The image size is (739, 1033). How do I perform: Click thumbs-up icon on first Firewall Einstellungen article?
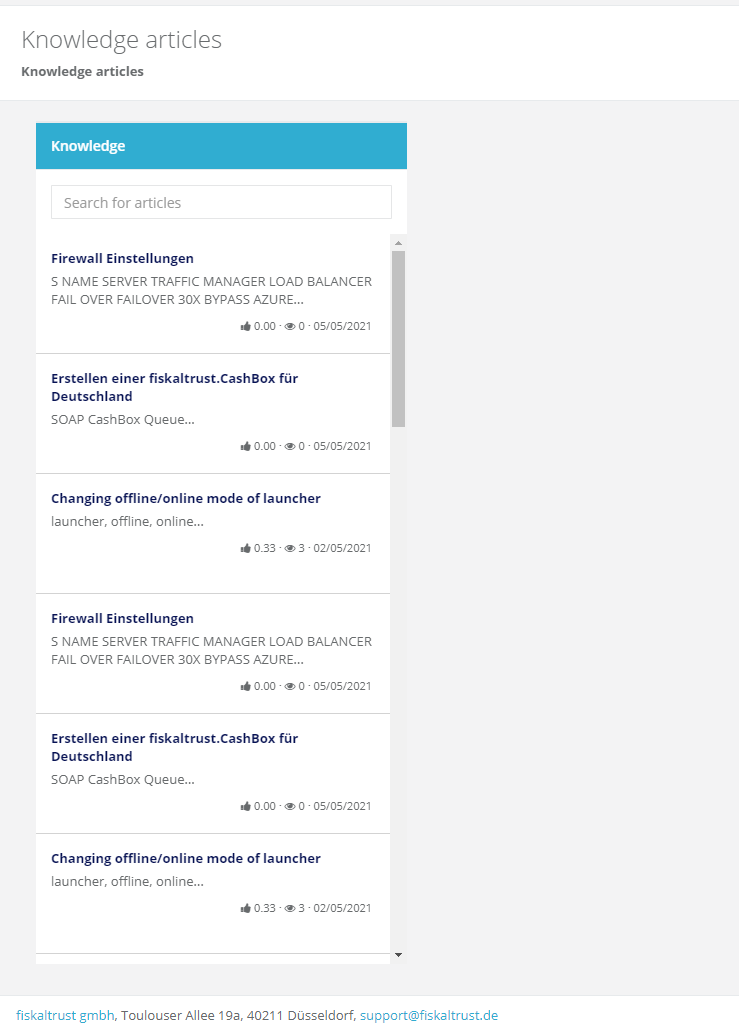(246, 326)
